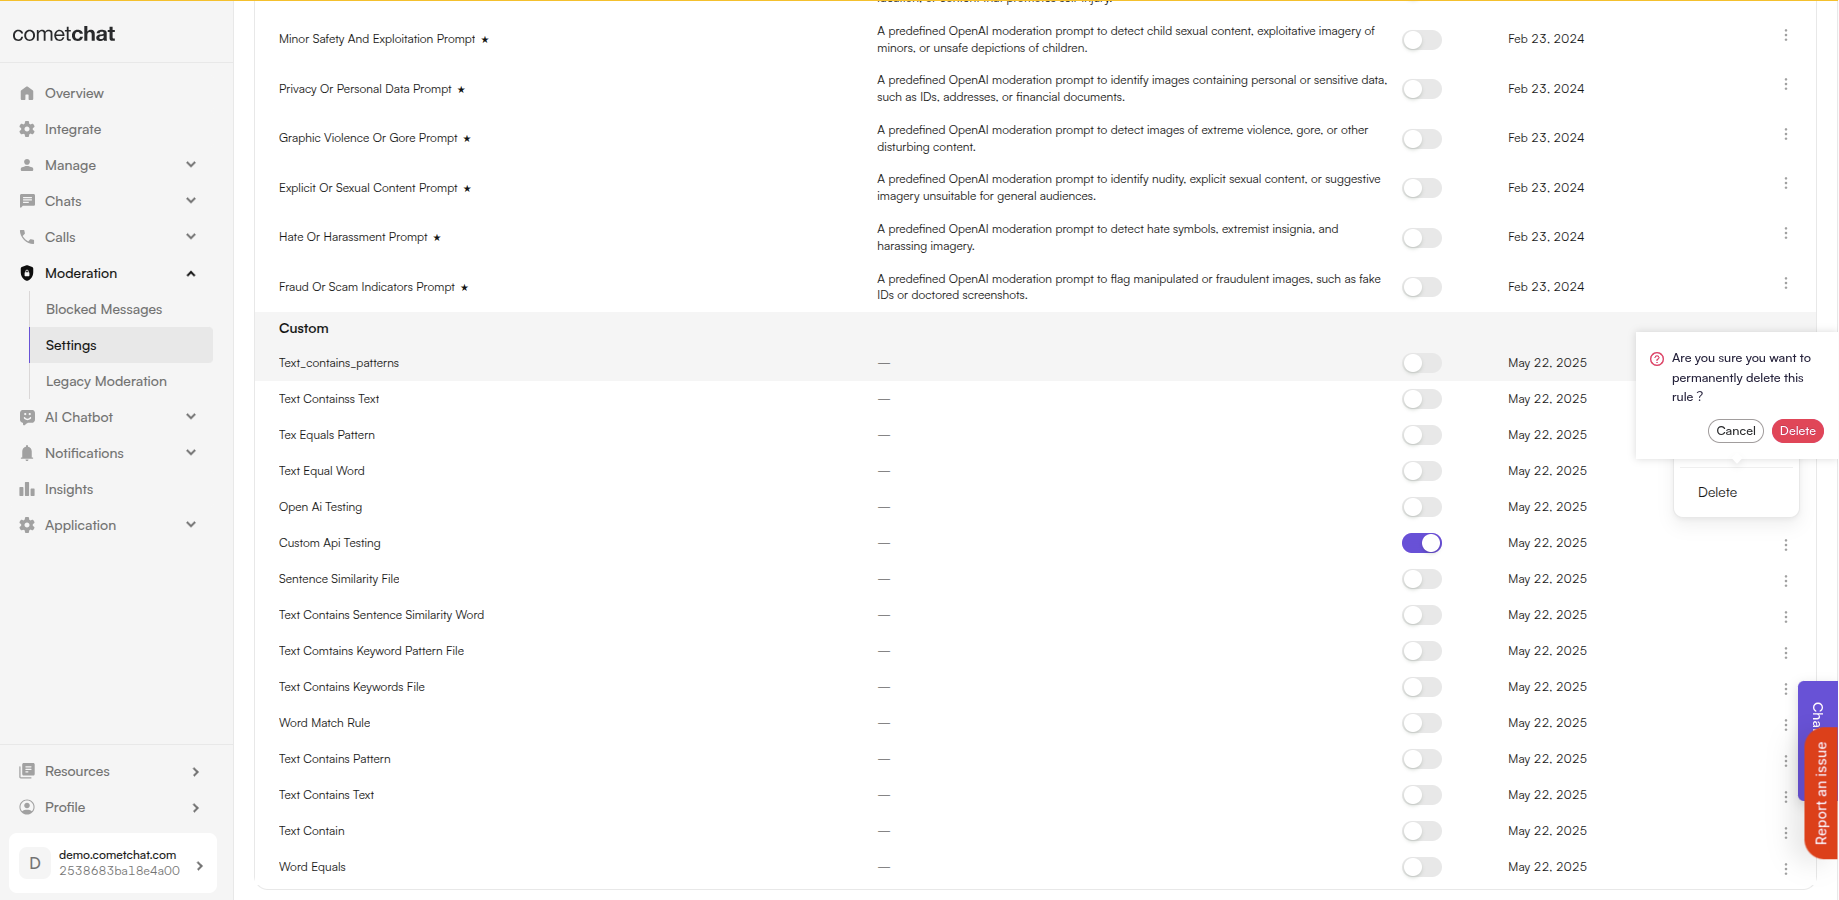Click the Notifications bell icon

pos(27,453)
